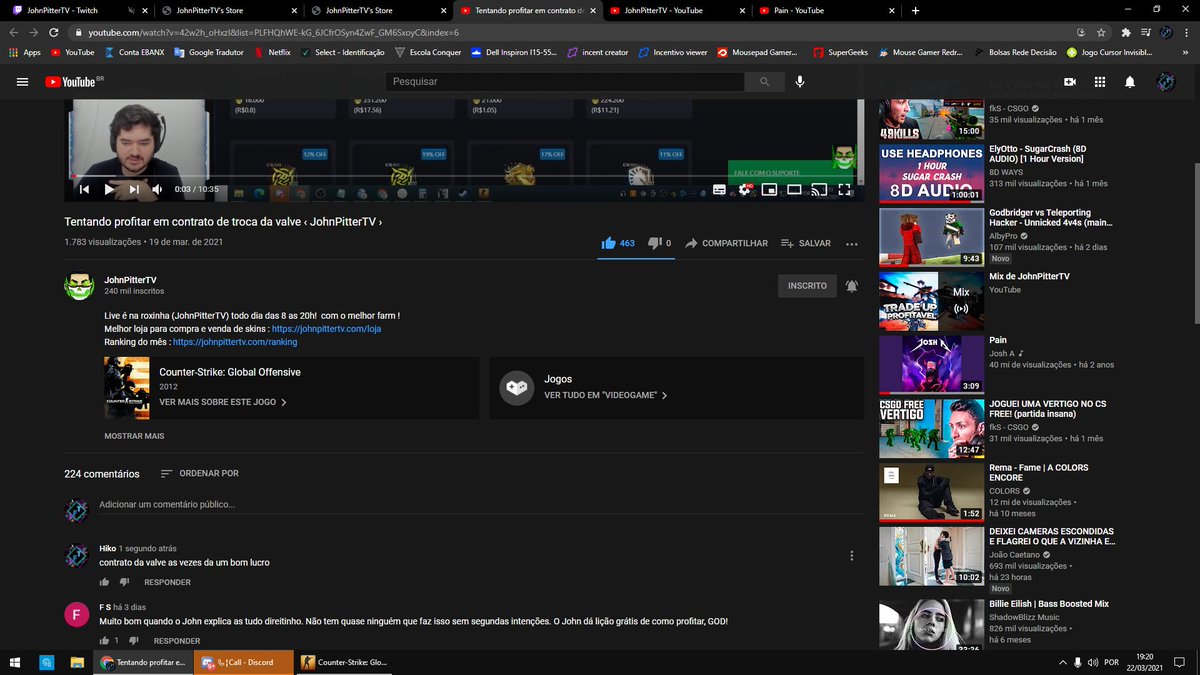Dislike the video
This screenshot has height=675, width=1200.
click(659, 243)
